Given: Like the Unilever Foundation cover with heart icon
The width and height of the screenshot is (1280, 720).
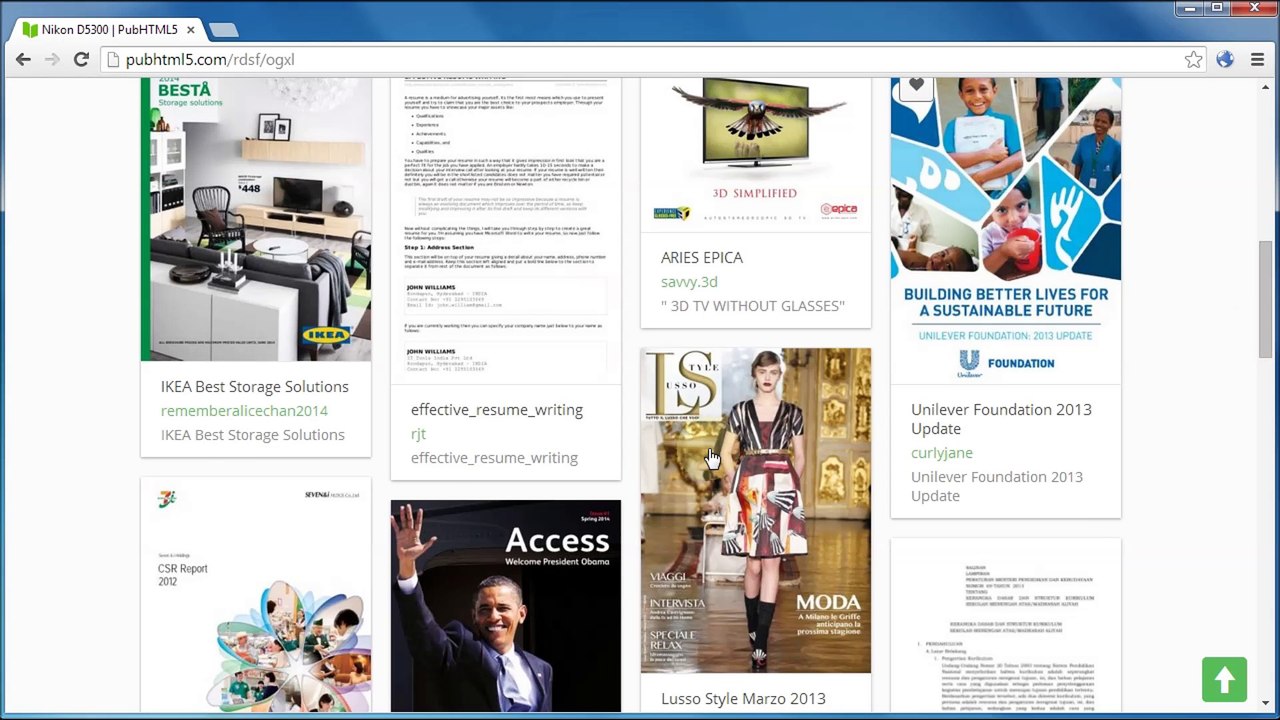Looking at the screenshot, I should tap(916, 86).
